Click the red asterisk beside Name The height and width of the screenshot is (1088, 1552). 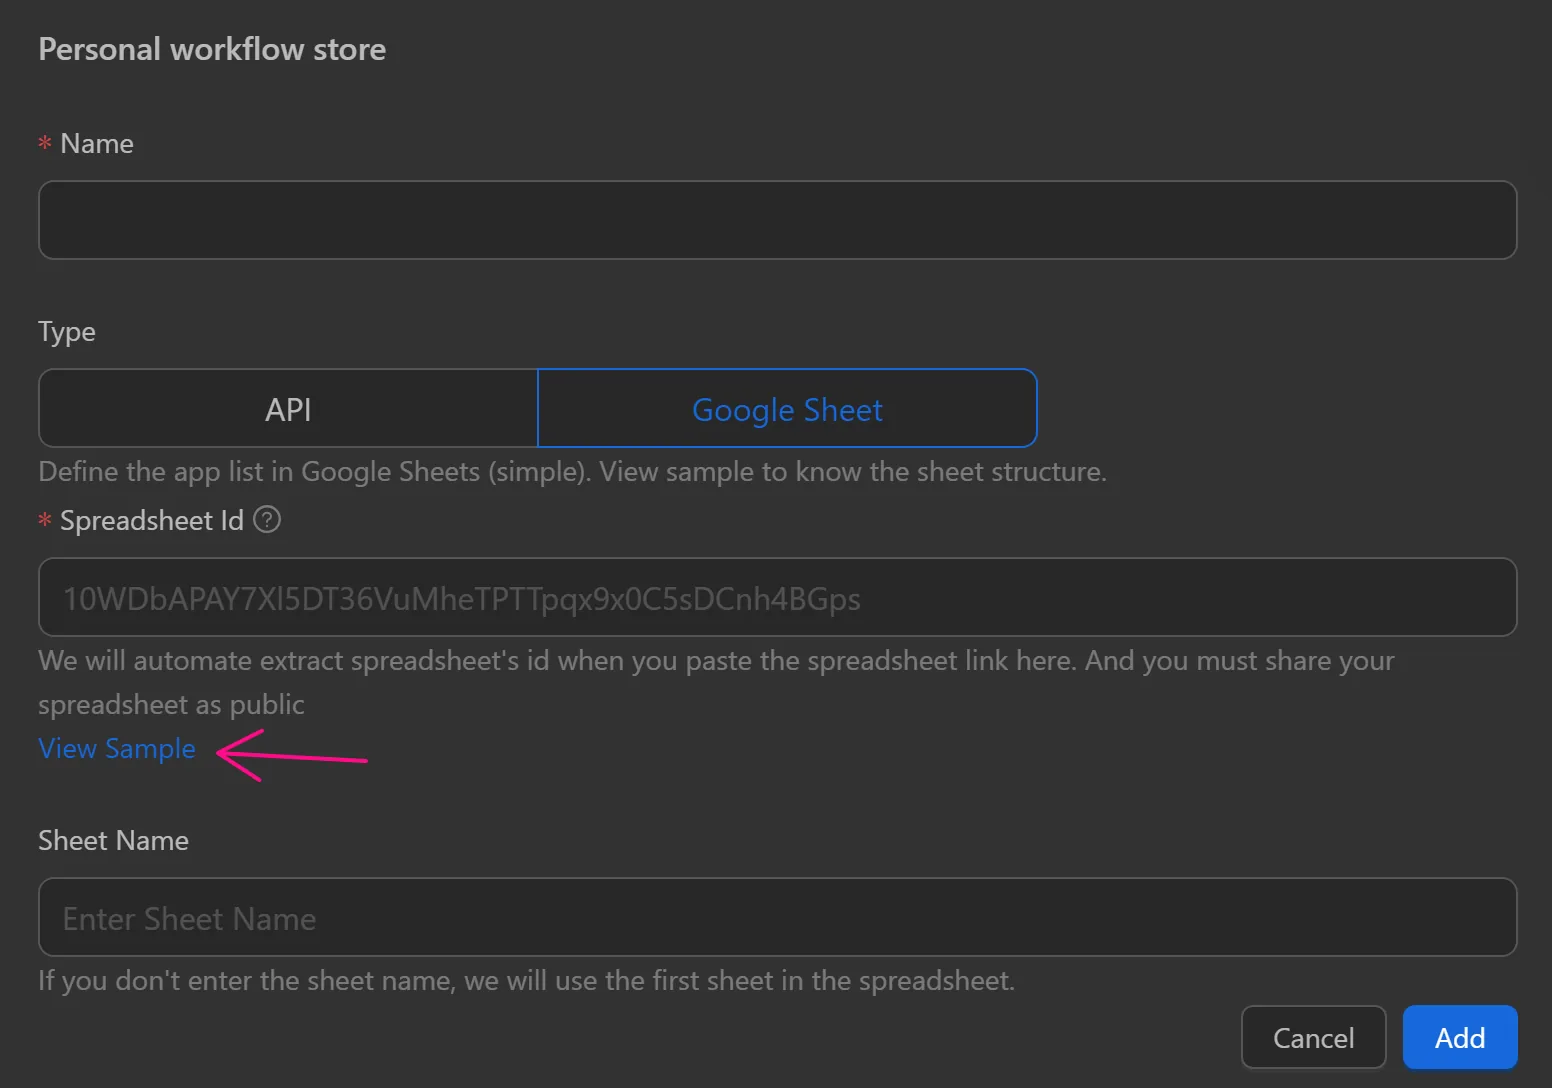(44, 143)
